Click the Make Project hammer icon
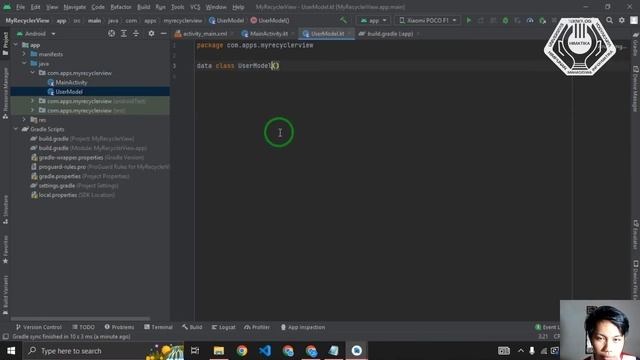640x360 pixels. 343,20
